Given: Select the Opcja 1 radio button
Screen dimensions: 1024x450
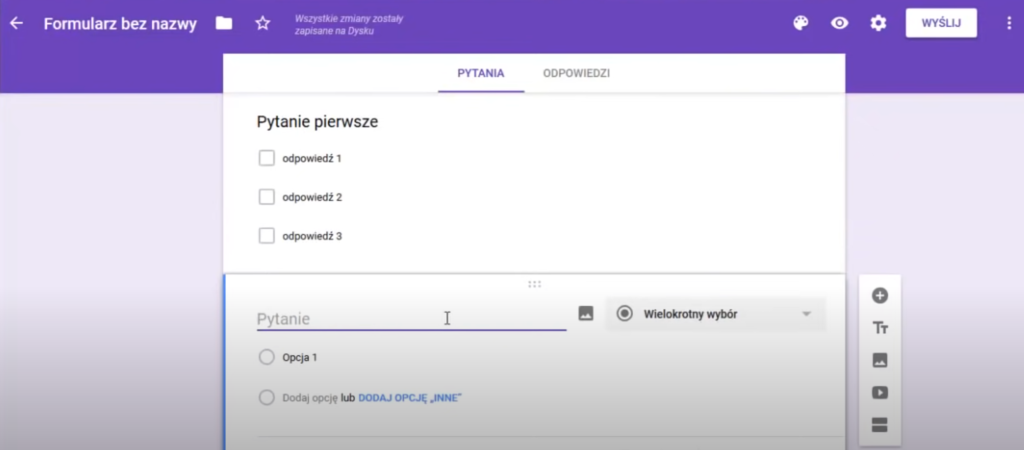Looking at the screenshot, I should click(266, 357).
